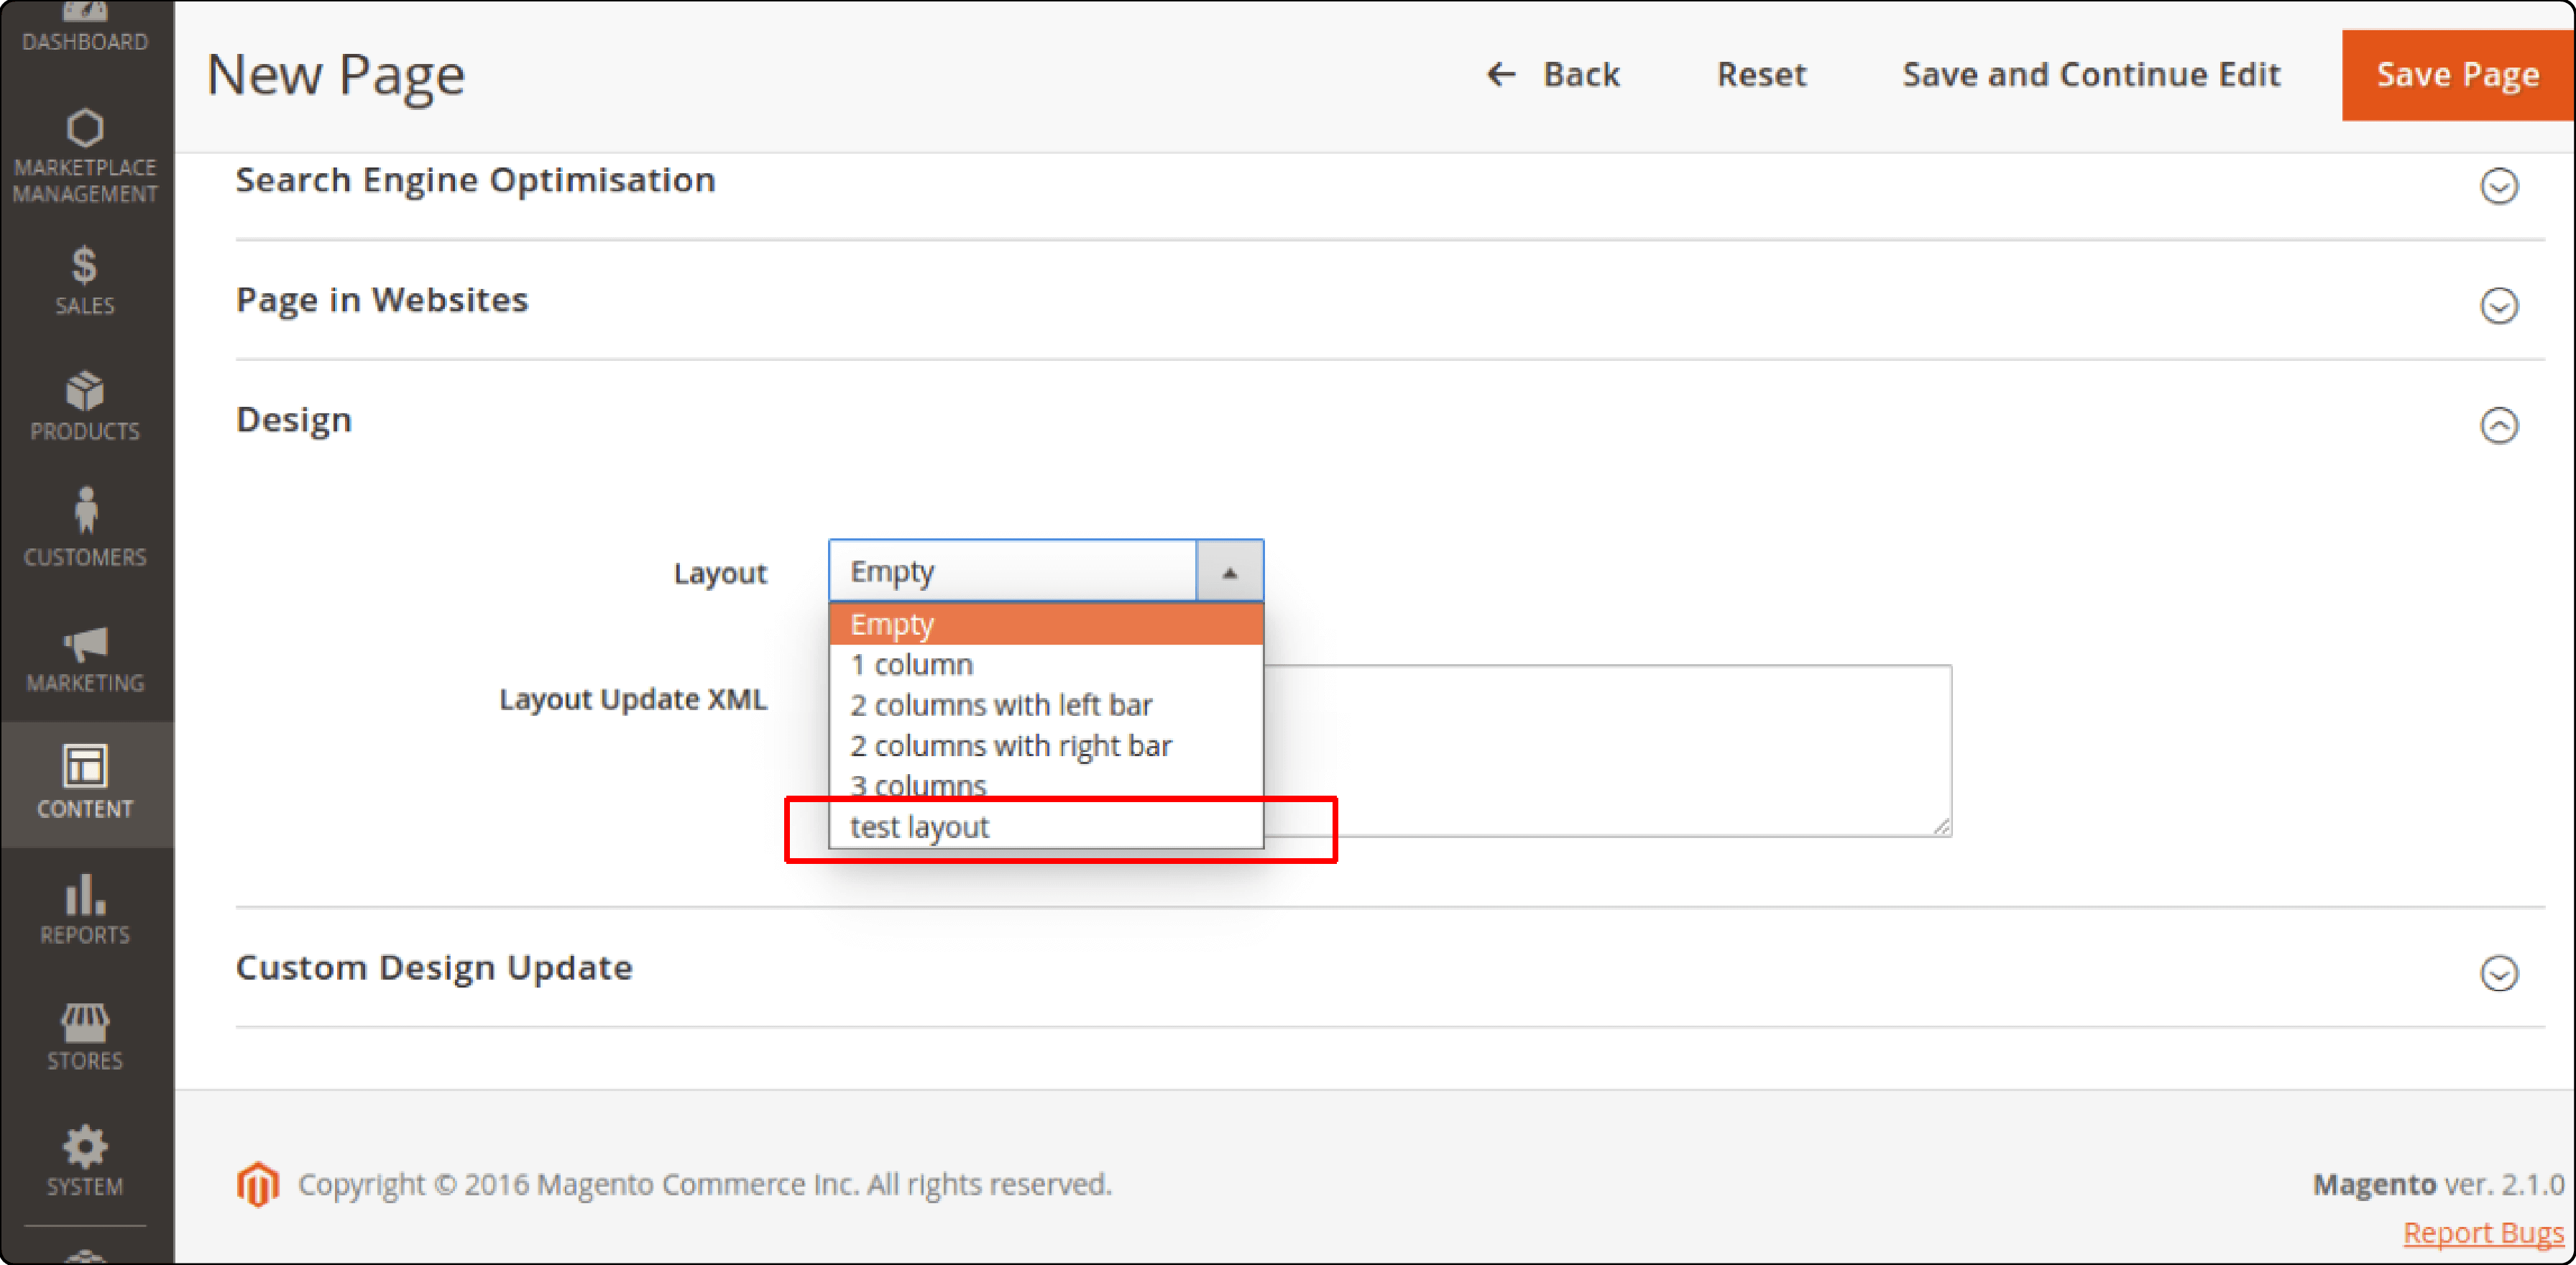Click the New Page title
Screen dimensions: 2576x1265
336,75
